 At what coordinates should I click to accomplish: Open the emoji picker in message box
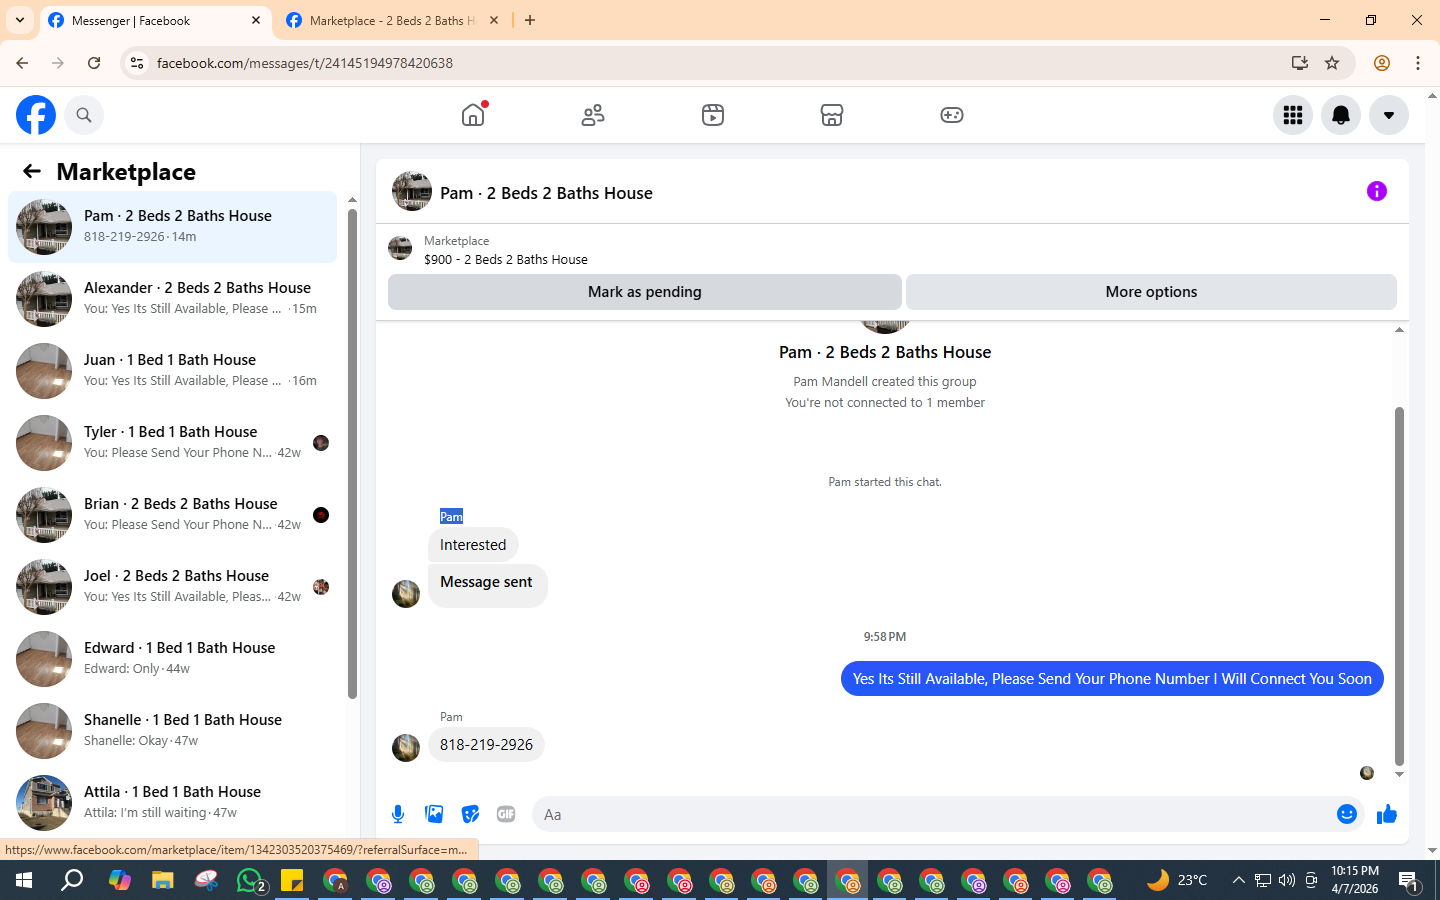1347,814
